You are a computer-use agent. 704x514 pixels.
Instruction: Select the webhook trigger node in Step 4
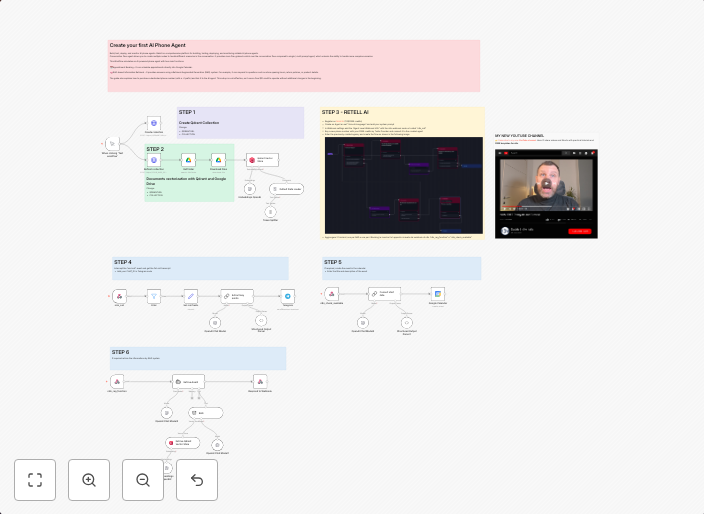[x=119, y=296]
